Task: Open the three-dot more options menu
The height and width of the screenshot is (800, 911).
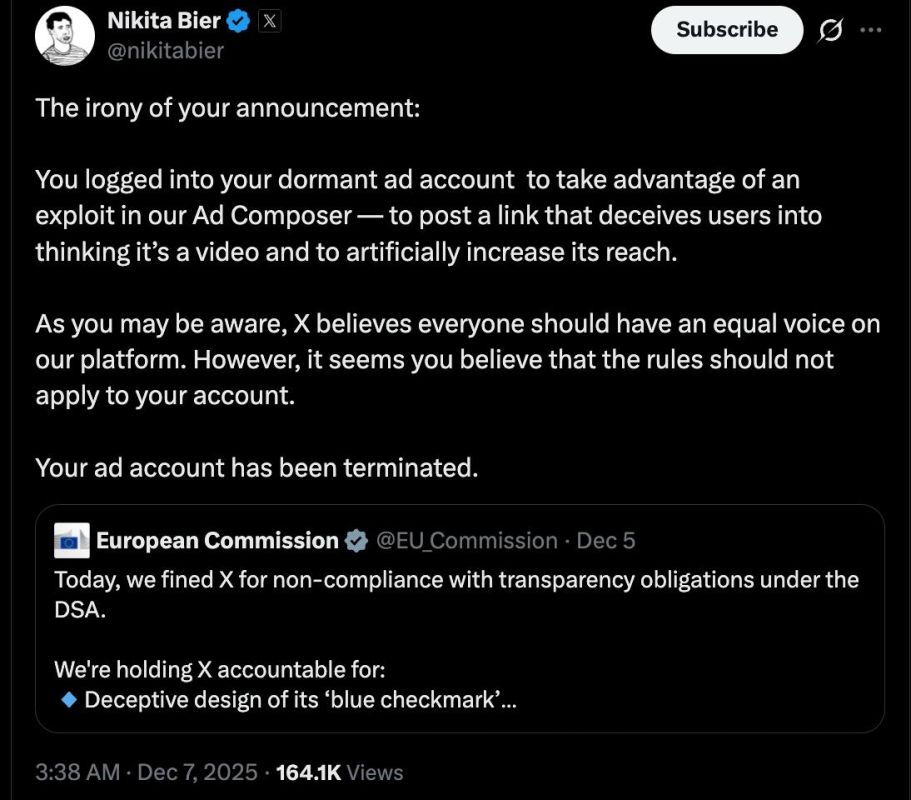Action: click(x=871, y=32)
